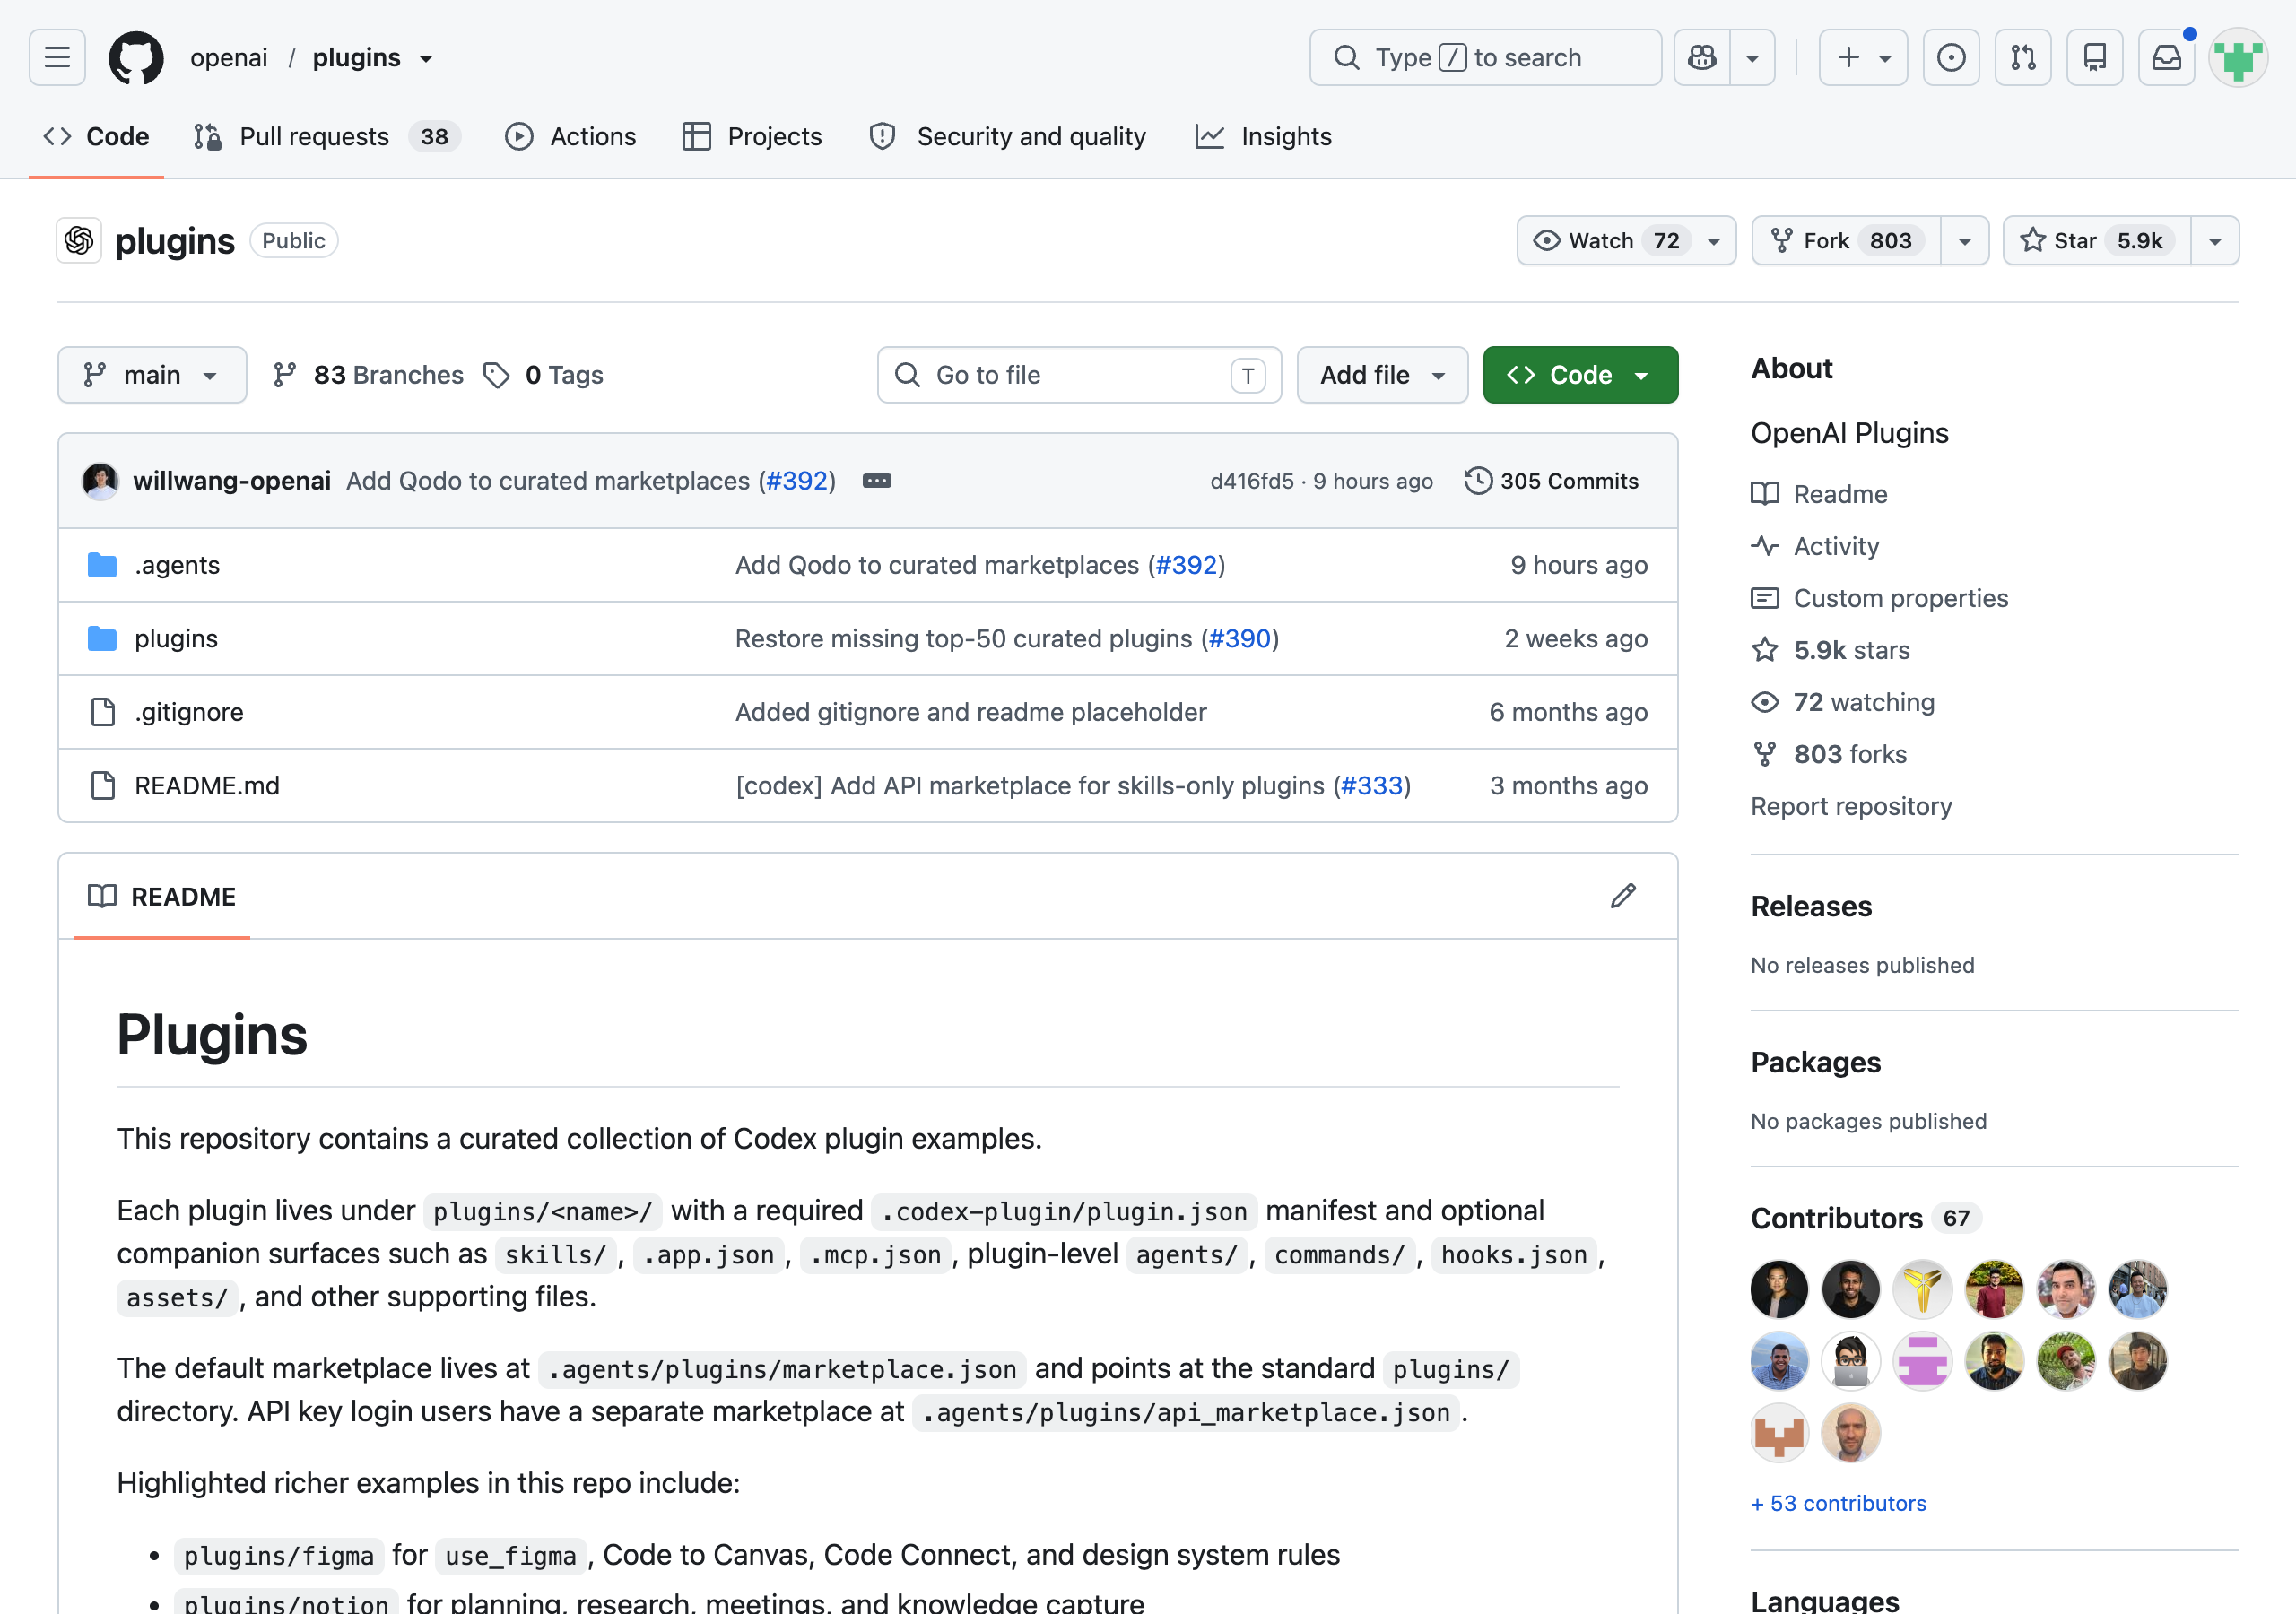Click the Go to file field
Viewport: 2296px width, 1614px height.
coord(1079,375)
